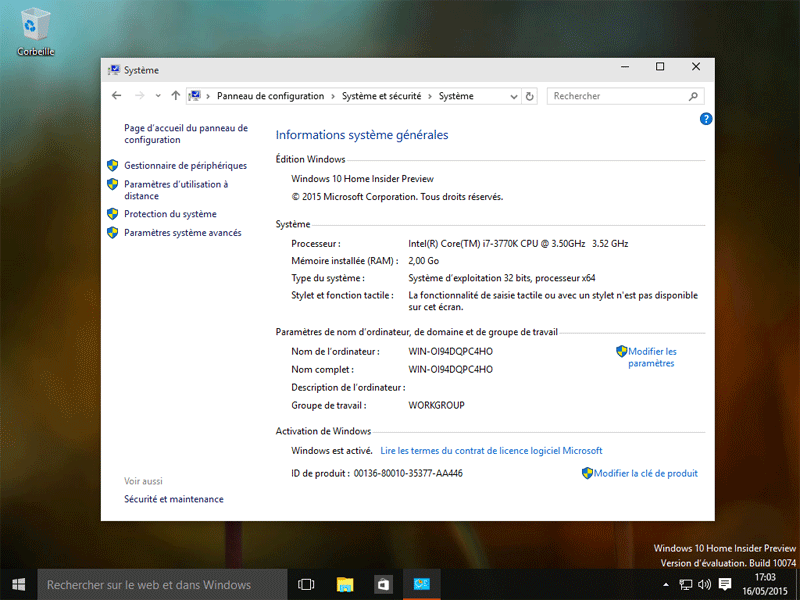Expand the address bar history dropdown
Screen dimensions: 800x600
coord(514,96)
